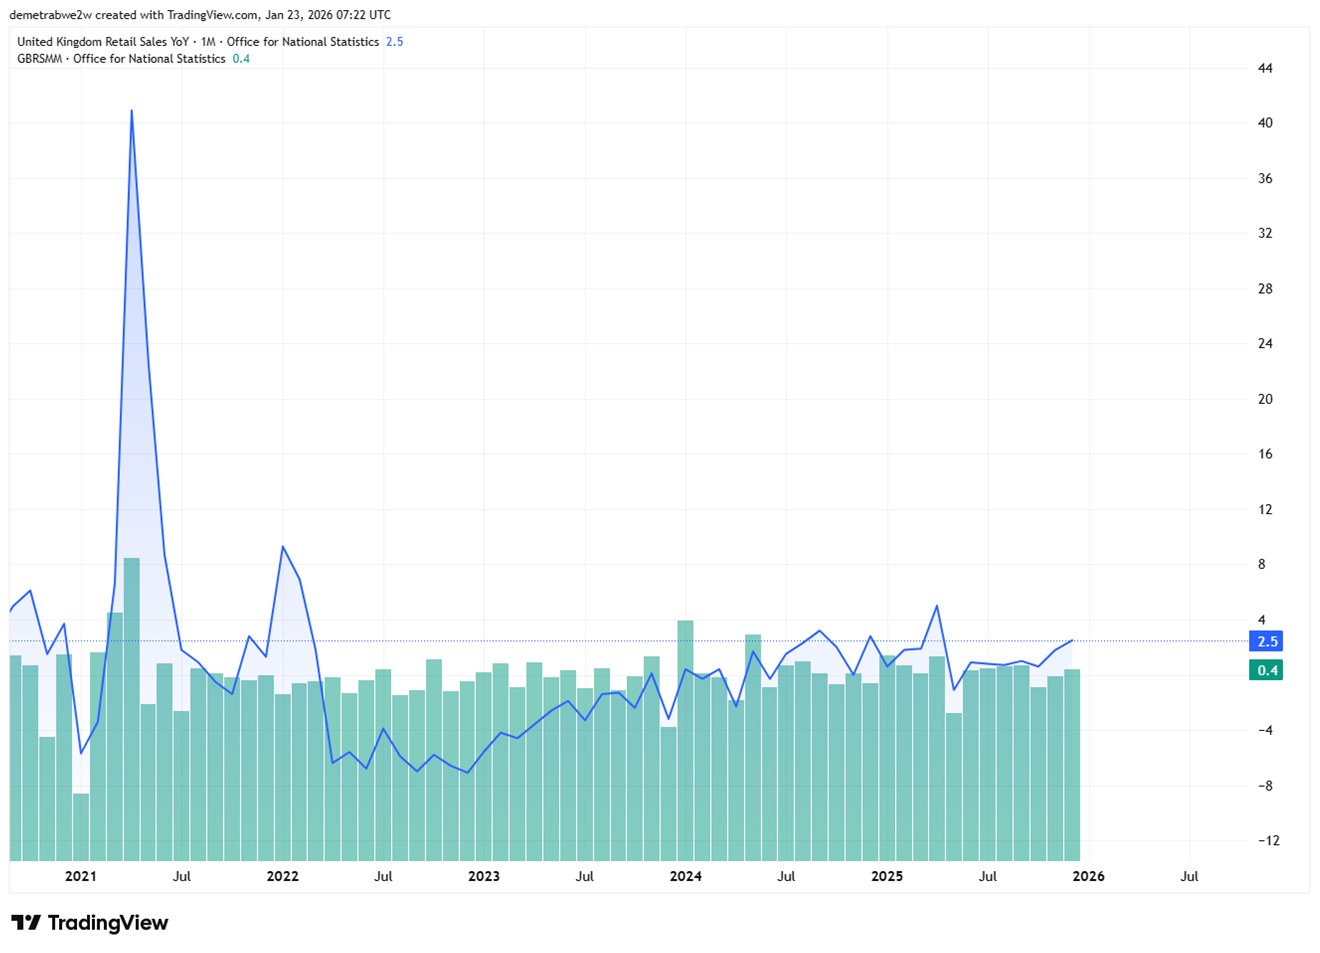Viewport: 1320px width, 953px height.
Task: Select the 2022 label on the time axis
Action: pyautogui.click(x=282, y=876)
